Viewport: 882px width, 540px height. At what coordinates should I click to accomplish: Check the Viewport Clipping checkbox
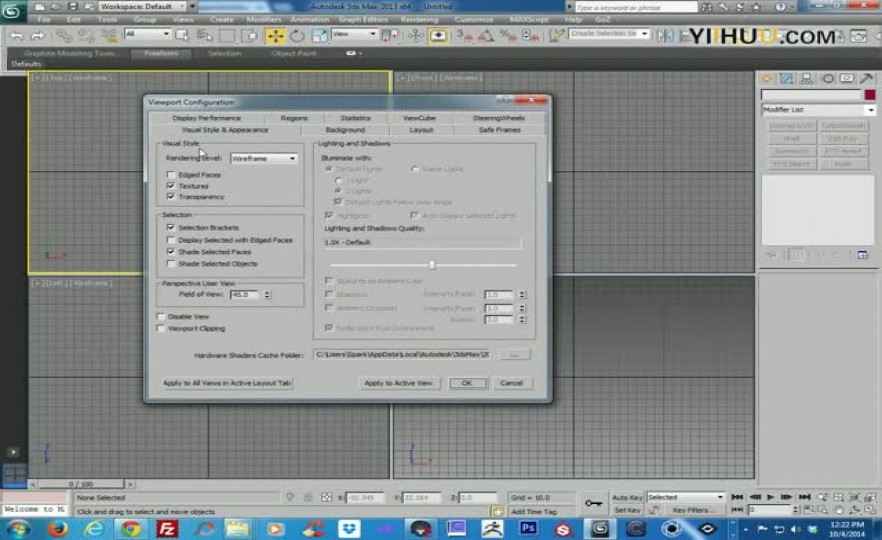pos(161,328)
